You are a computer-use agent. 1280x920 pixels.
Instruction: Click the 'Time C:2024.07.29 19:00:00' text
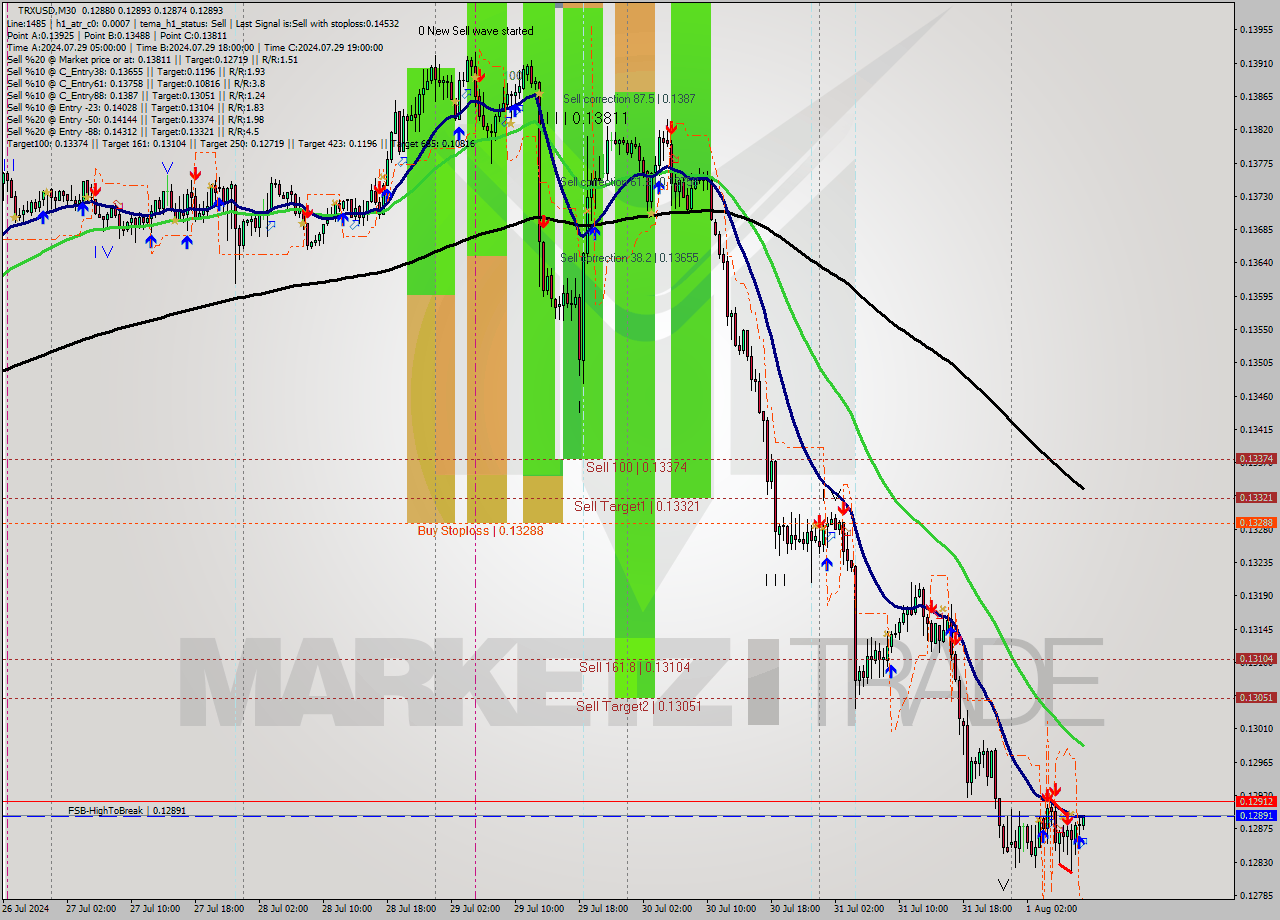[x=323, y=47]
